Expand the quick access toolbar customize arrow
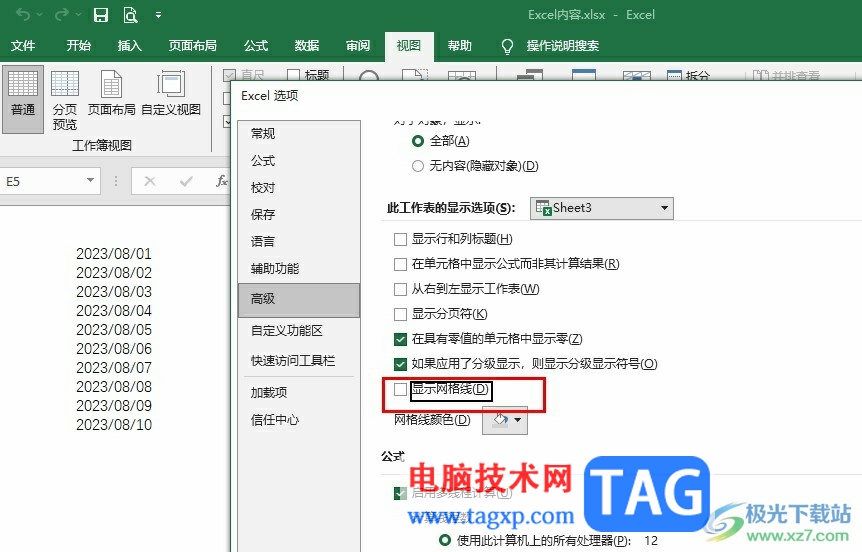The height and width of the screenshot is (552, 862). click(x=158, y=15)
